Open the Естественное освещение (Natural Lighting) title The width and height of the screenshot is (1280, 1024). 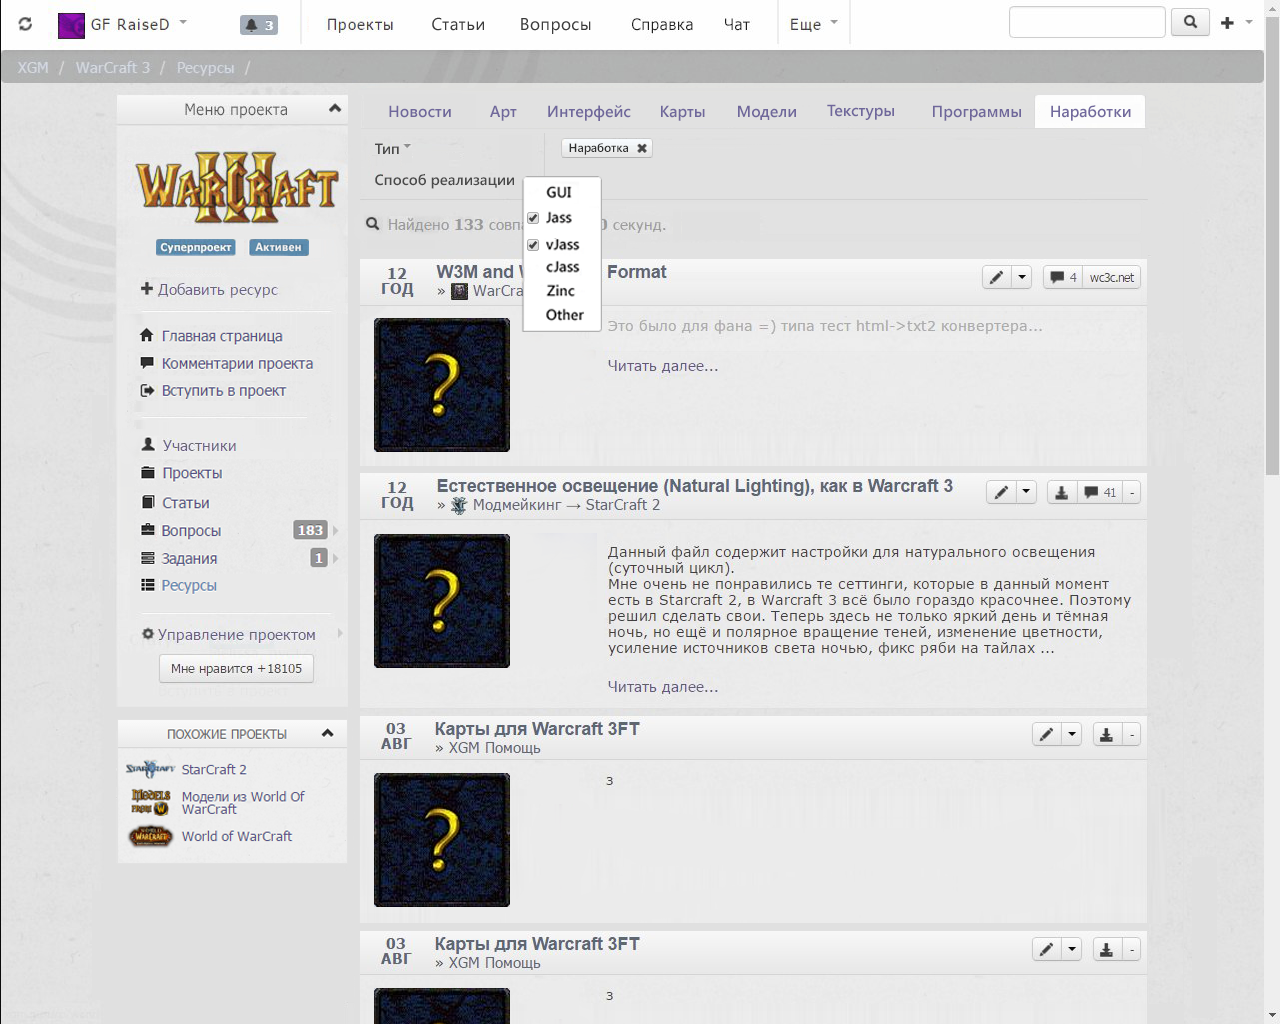(695, 486)
